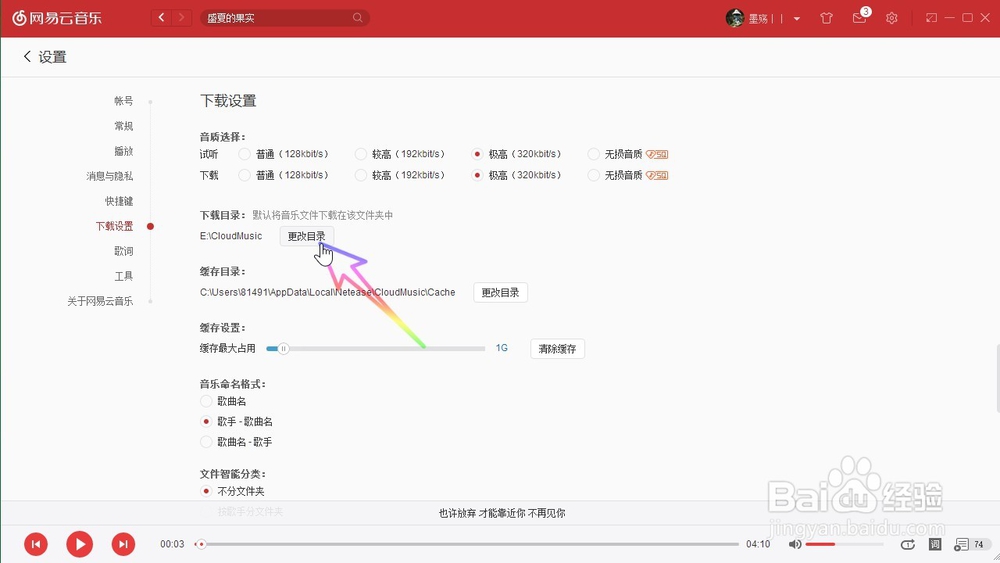Open the 下载设置 settings section

coord(114,226)
